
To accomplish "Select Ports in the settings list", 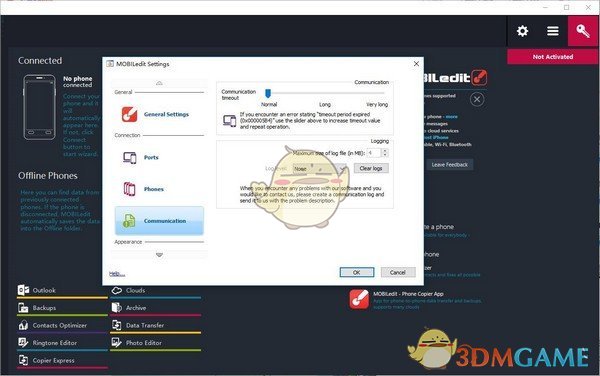I will click(159, 157).
